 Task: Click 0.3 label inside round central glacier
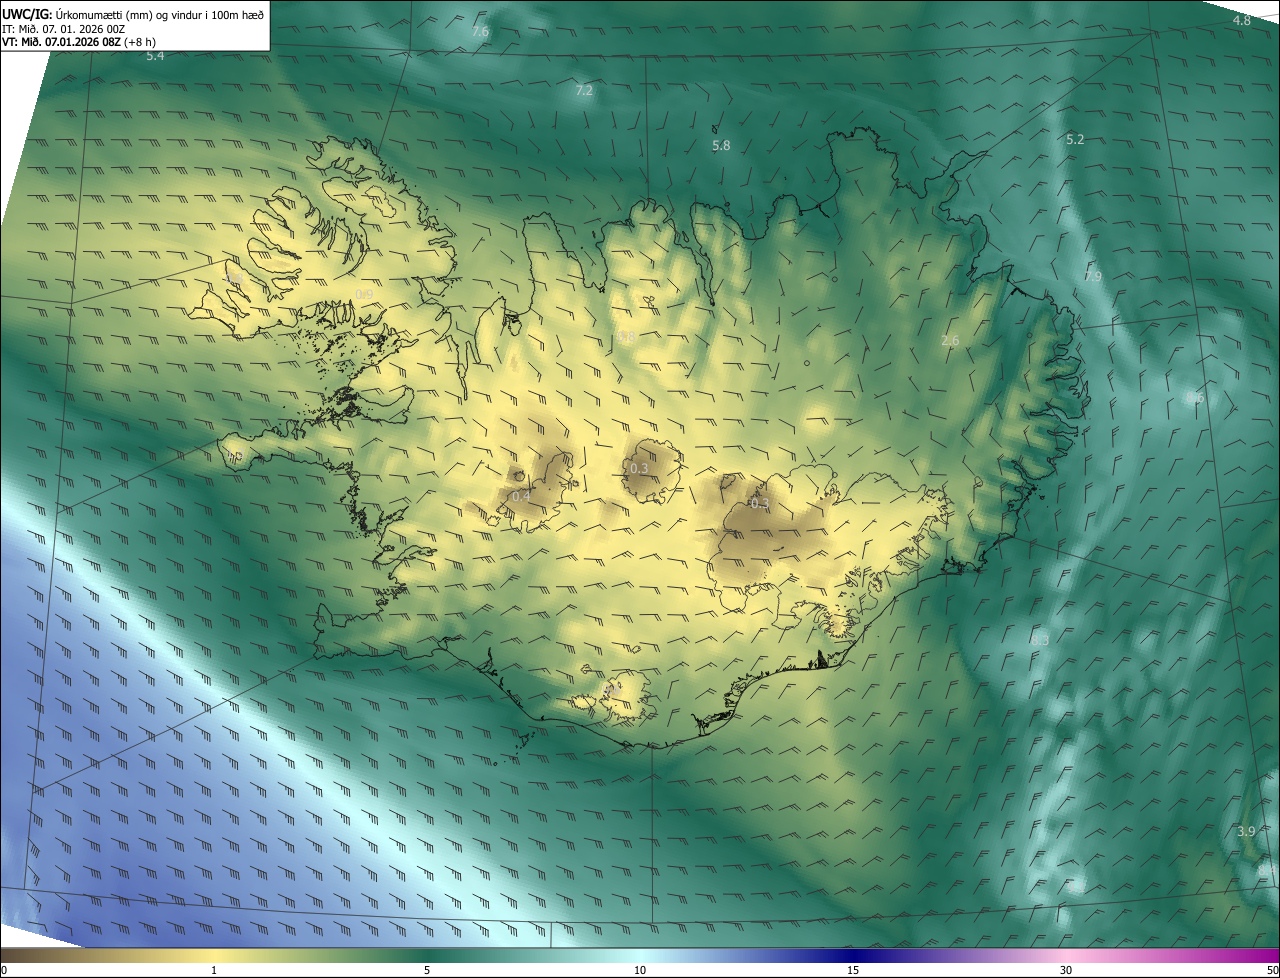pyautogui.click(x=639, y=468)
